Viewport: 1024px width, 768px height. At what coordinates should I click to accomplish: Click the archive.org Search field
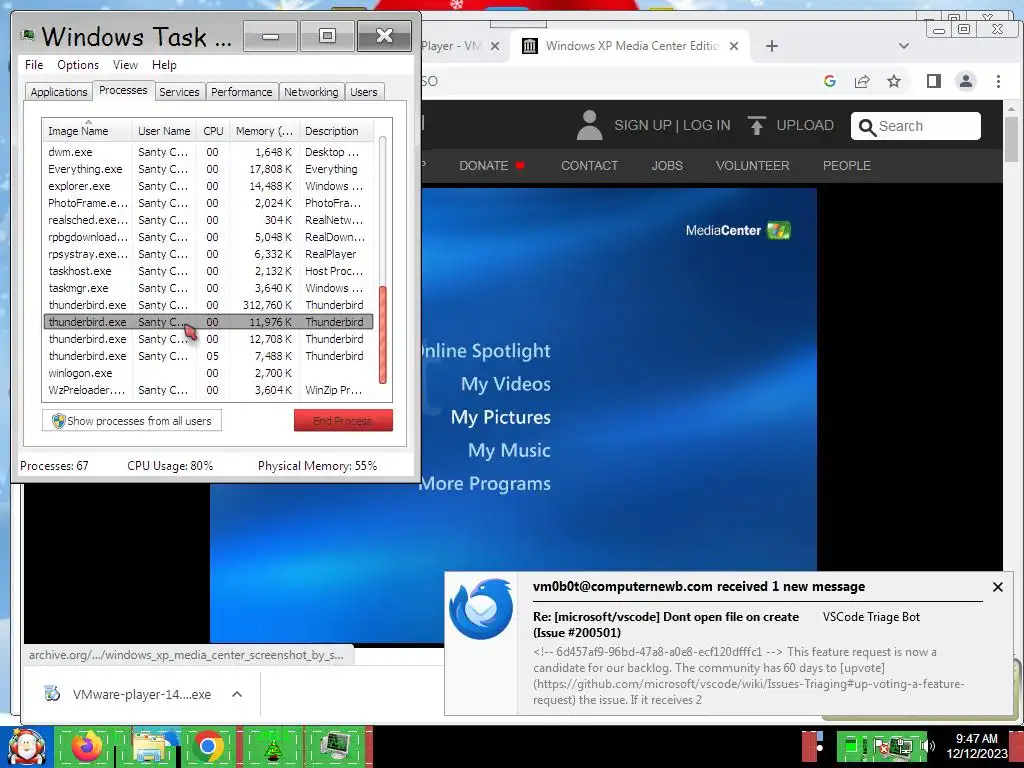[x=916, y=125]
